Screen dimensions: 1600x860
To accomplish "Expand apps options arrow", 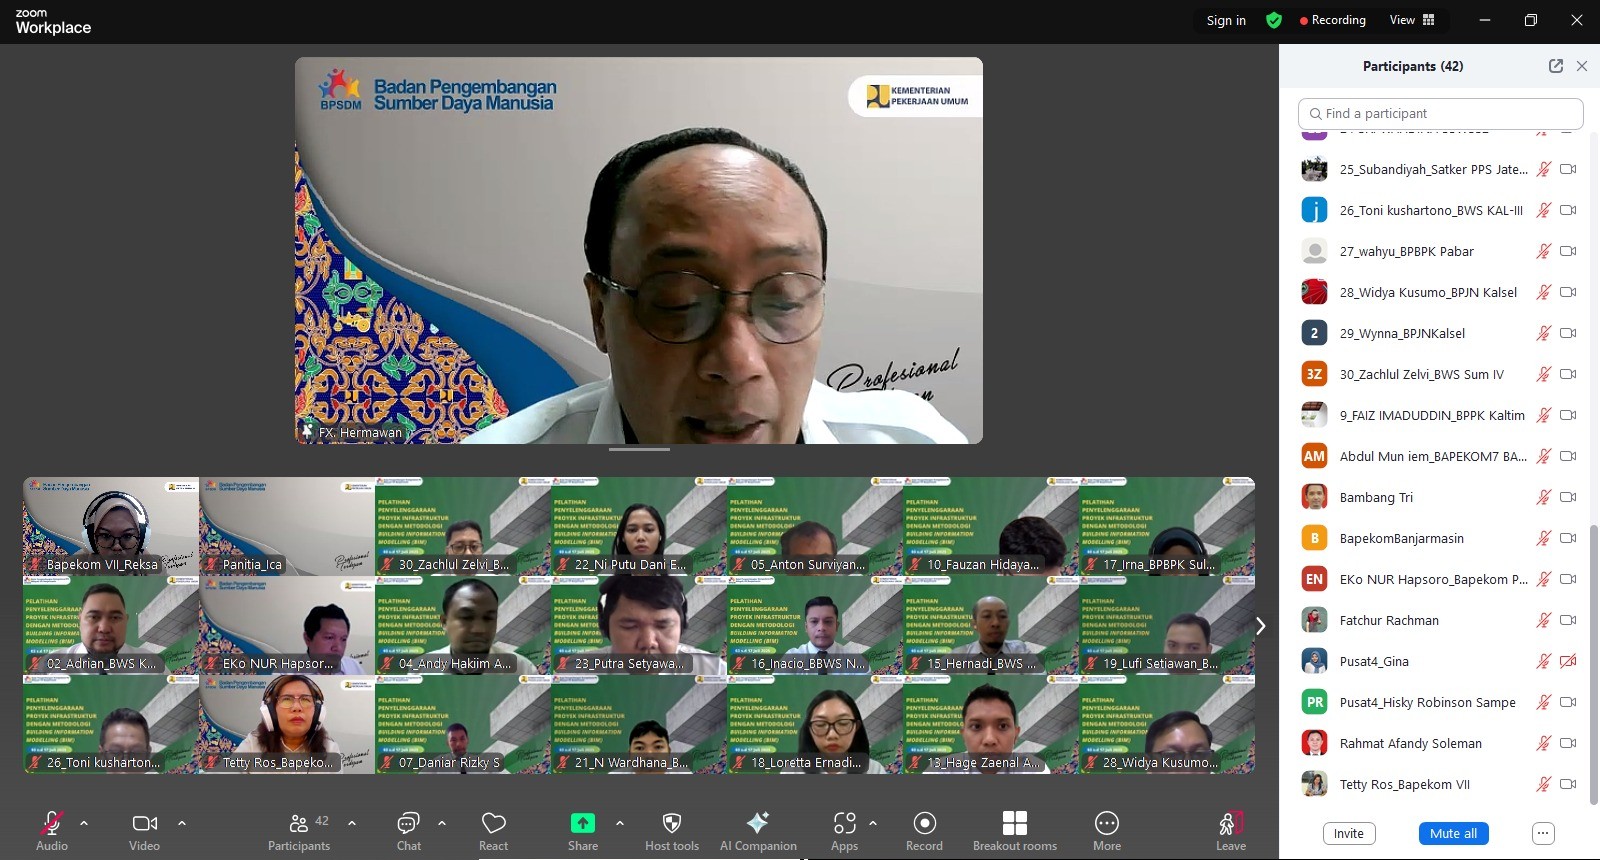I will pos(872,823).
